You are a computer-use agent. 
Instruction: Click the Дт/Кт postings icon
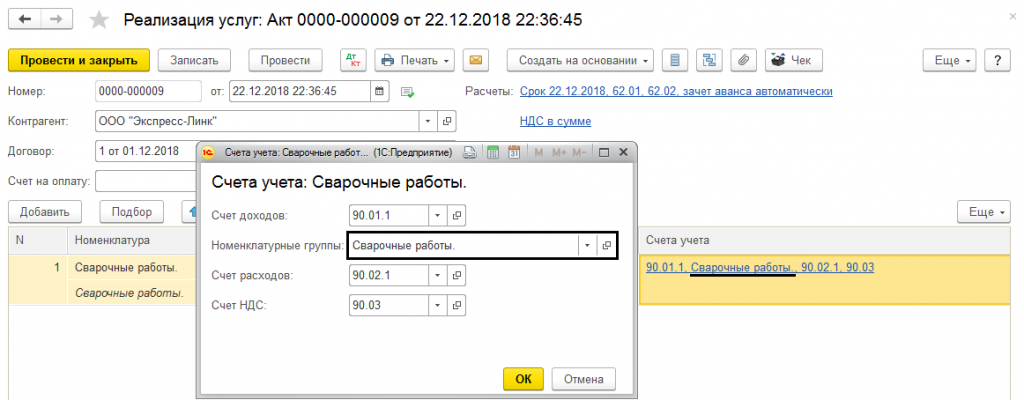point(353,60)
